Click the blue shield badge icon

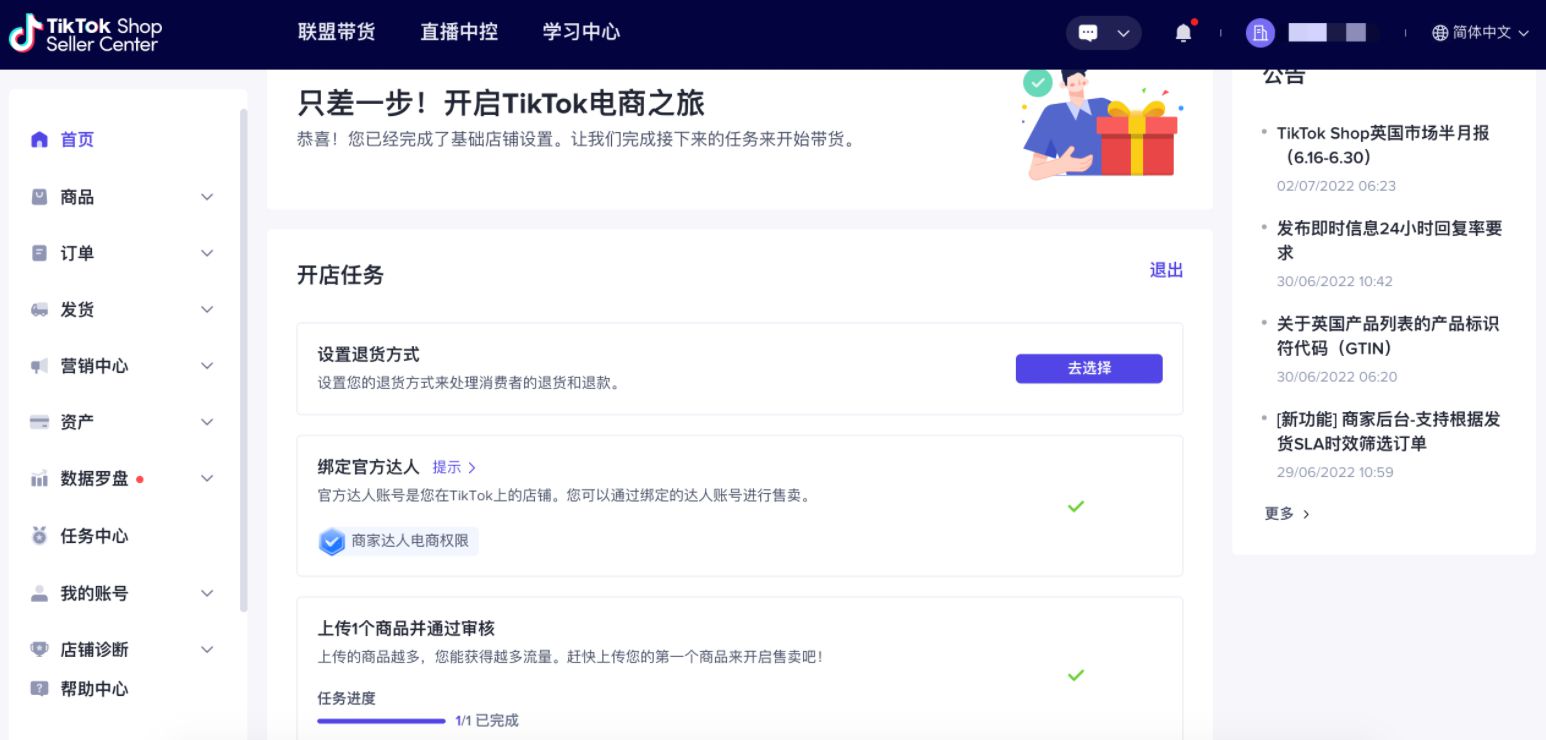(332, 541)
